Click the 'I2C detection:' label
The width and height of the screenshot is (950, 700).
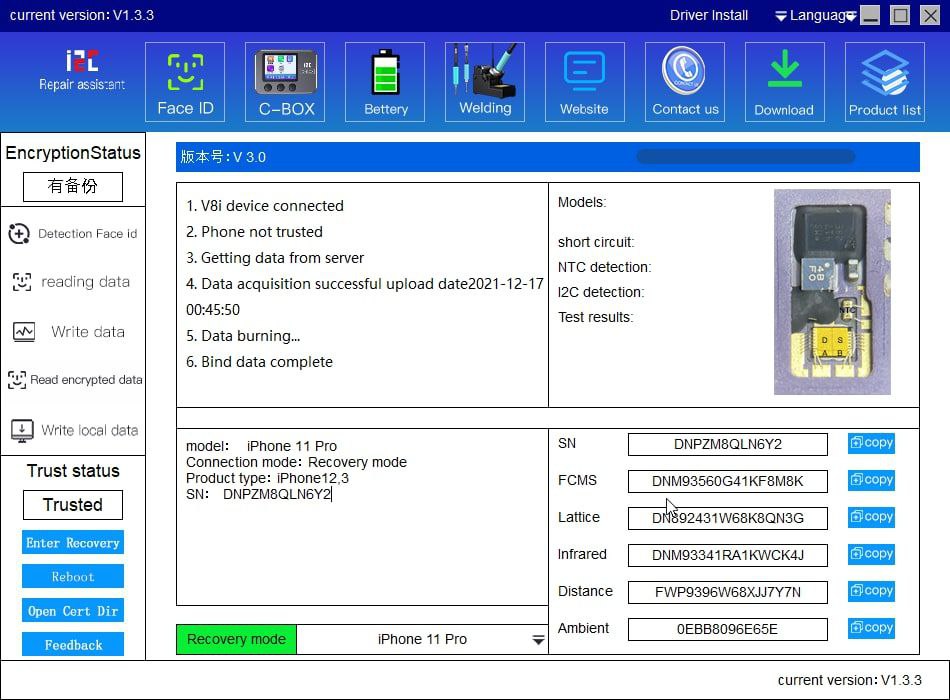coord(601,292)
